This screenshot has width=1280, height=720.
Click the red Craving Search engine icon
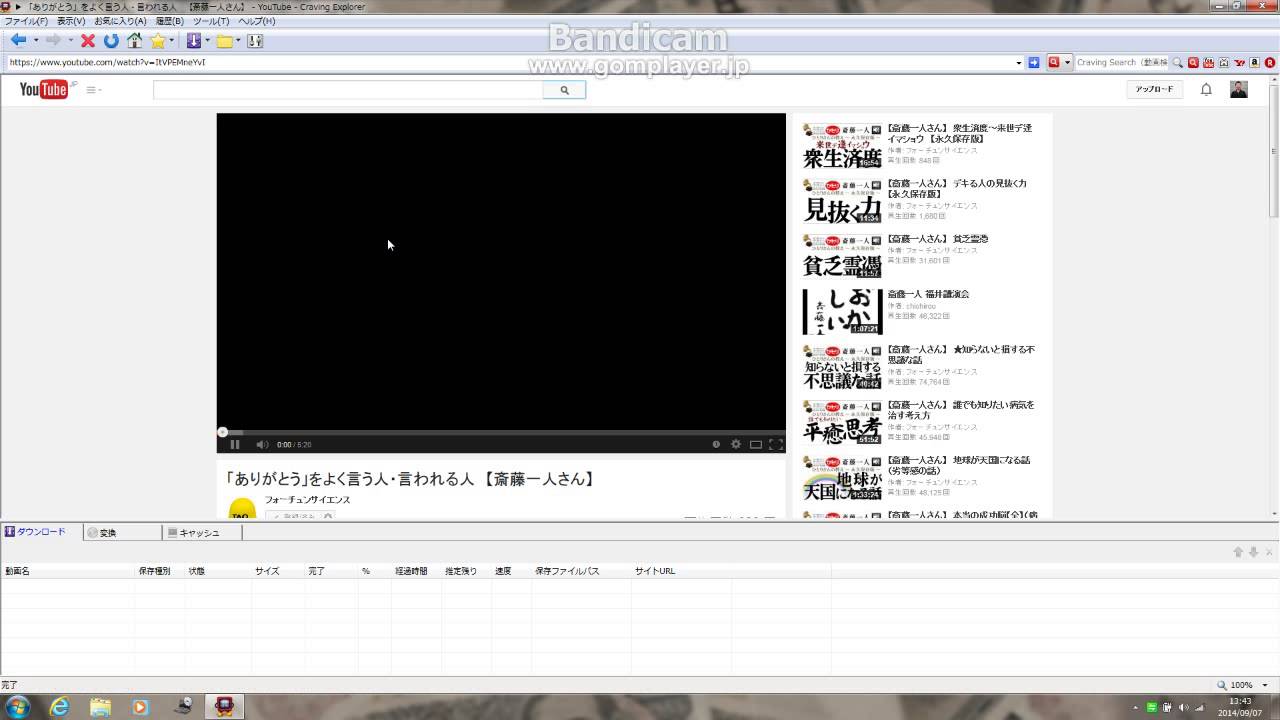tap(1053, 62)
